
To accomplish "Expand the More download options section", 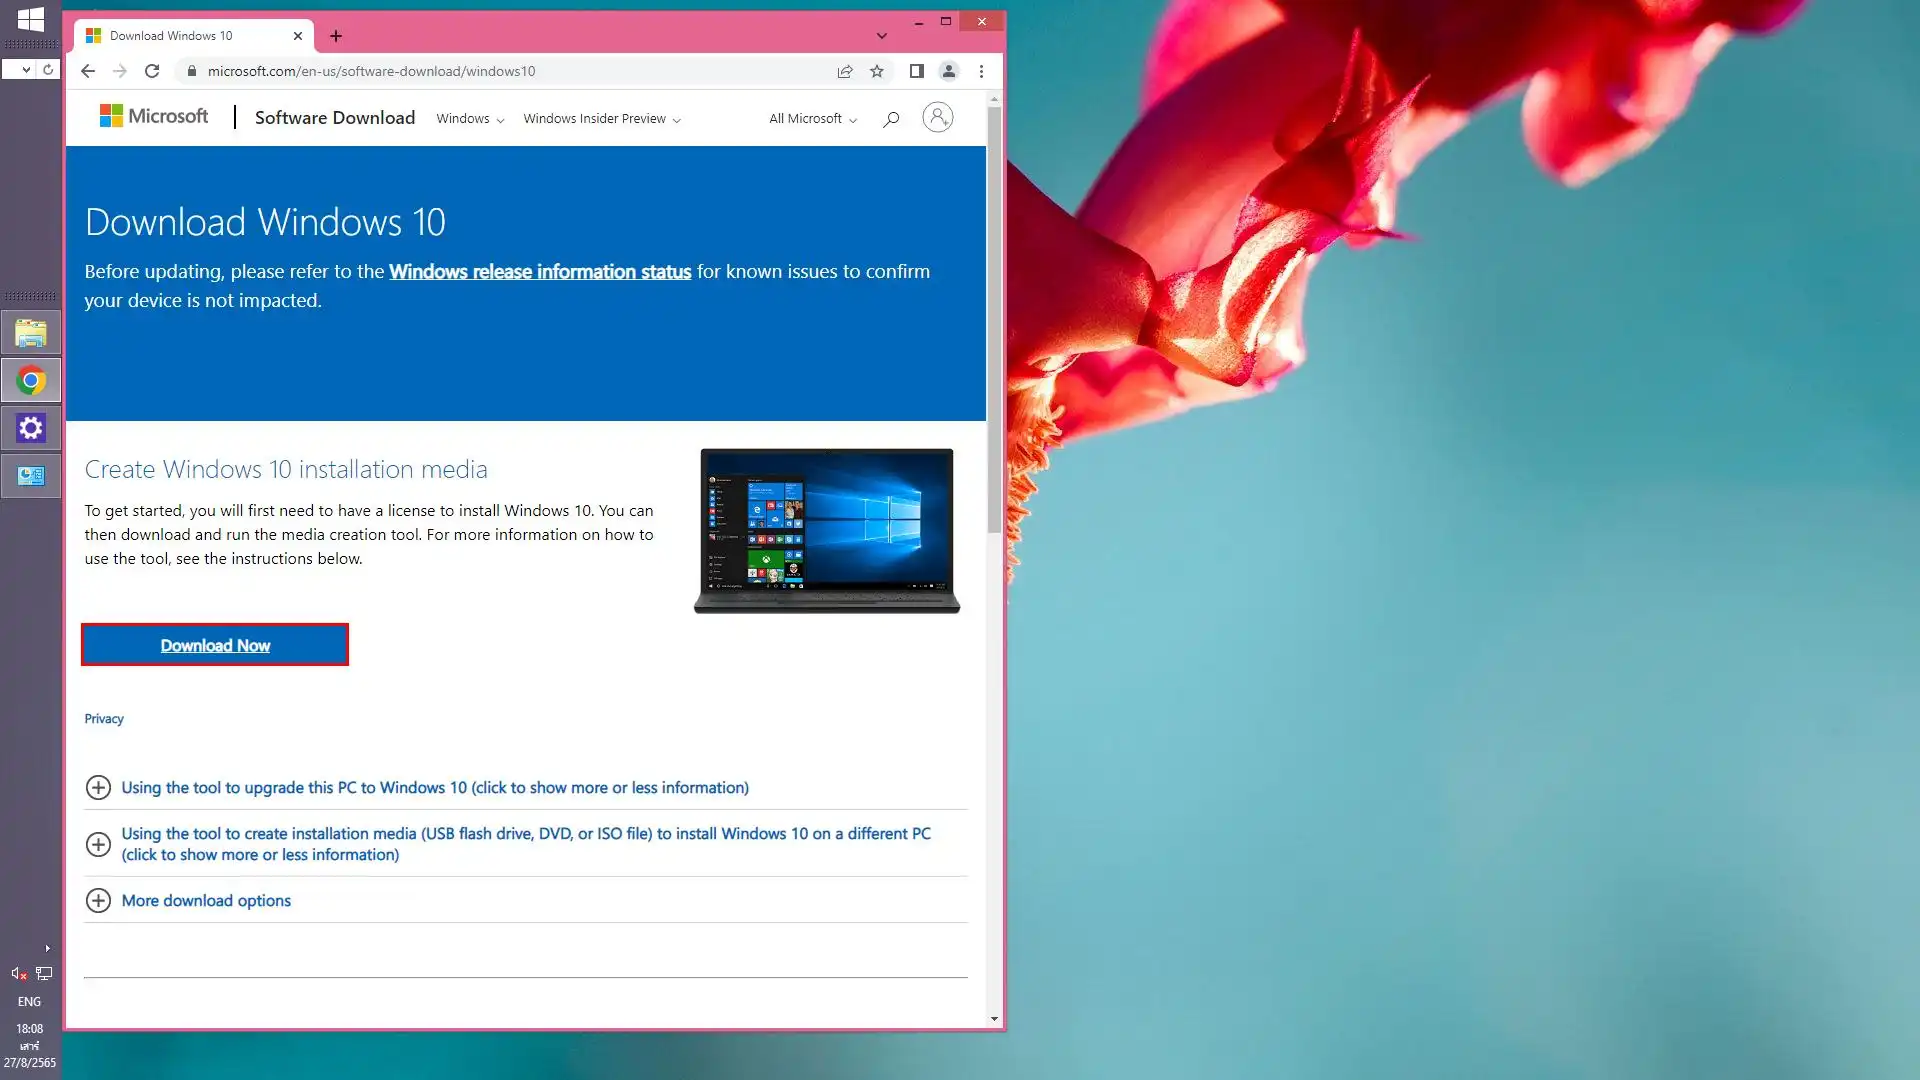I will [x=206, y=901].
